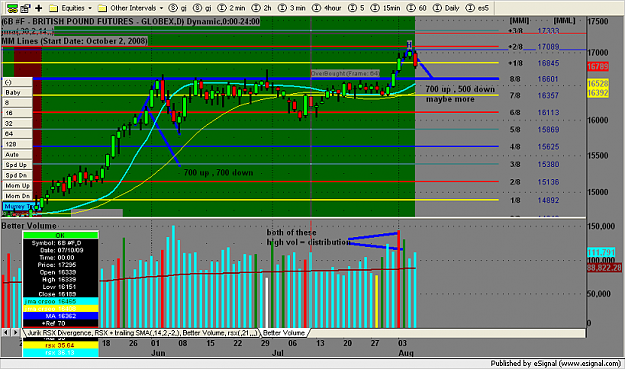Click the highlighted Money Tr button
Image resolution: width=625 pixels, height=369 pixels.
(x=17, y=206)
